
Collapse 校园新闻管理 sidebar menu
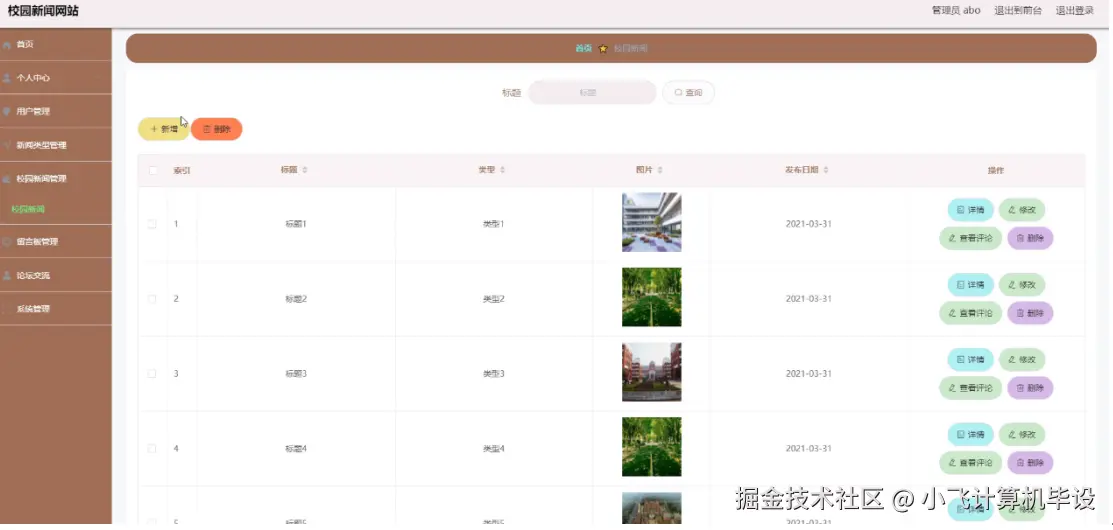pos(55,179)
